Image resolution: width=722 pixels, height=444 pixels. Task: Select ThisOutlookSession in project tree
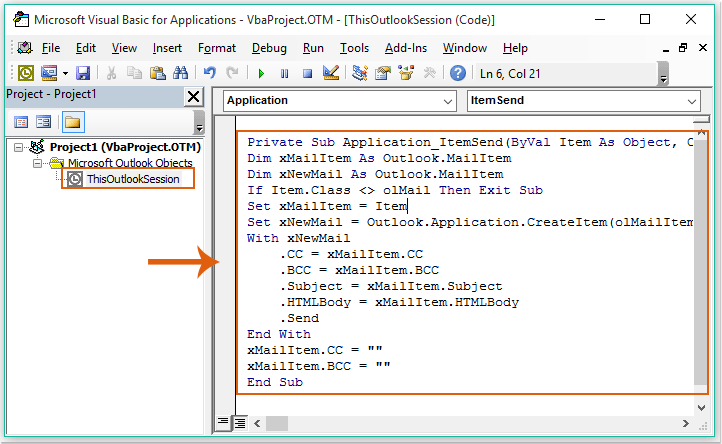tap(133, 179)
